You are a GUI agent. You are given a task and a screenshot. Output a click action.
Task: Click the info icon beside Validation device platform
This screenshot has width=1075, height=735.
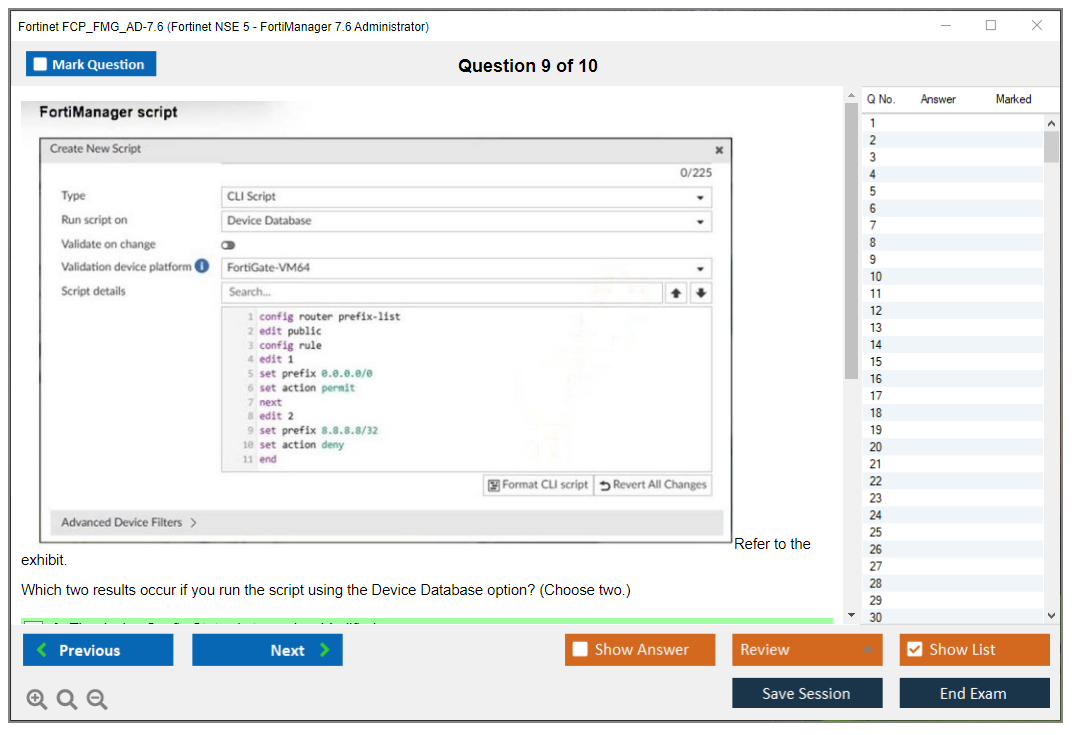tap(203, 268)
